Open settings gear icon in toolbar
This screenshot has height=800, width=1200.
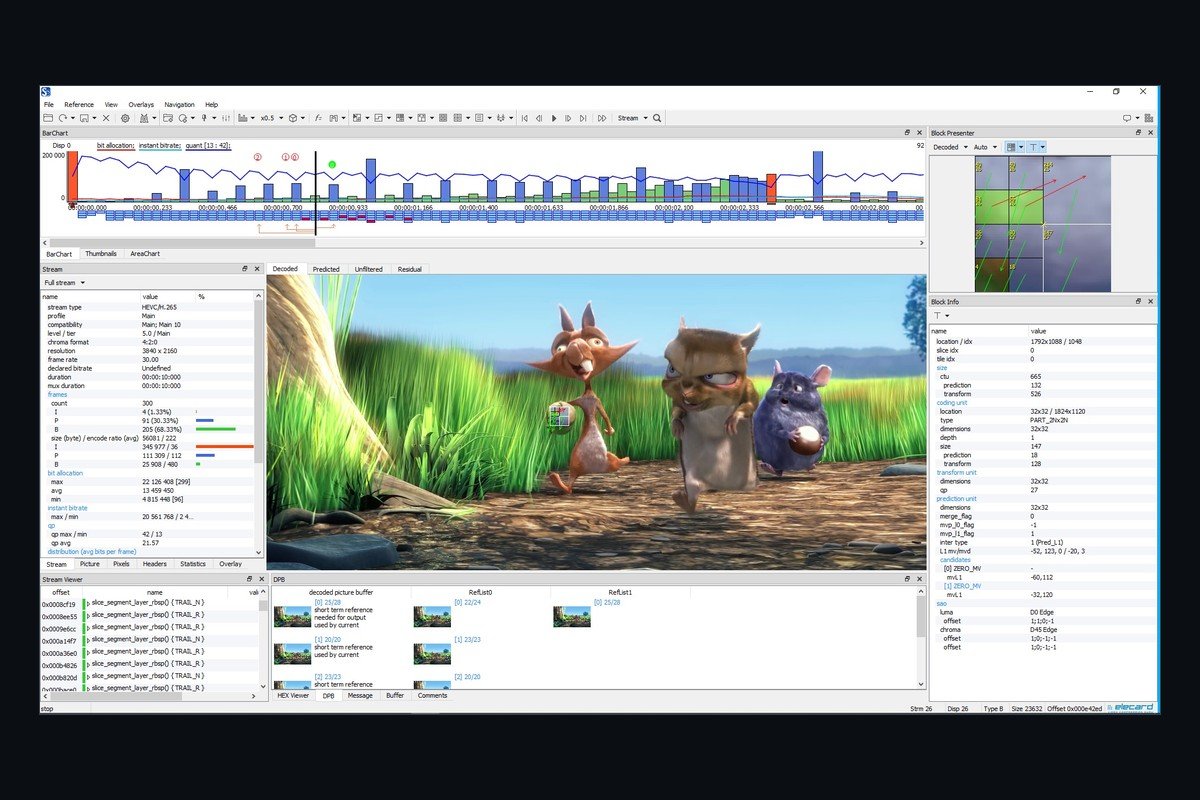coord(125,118)
